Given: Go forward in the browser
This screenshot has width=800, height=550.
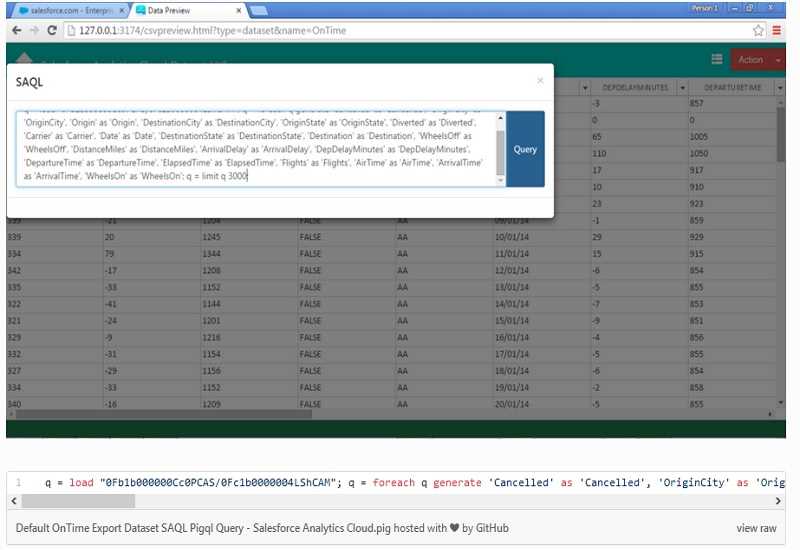Looking at the screenshot, I should [34, 31].
